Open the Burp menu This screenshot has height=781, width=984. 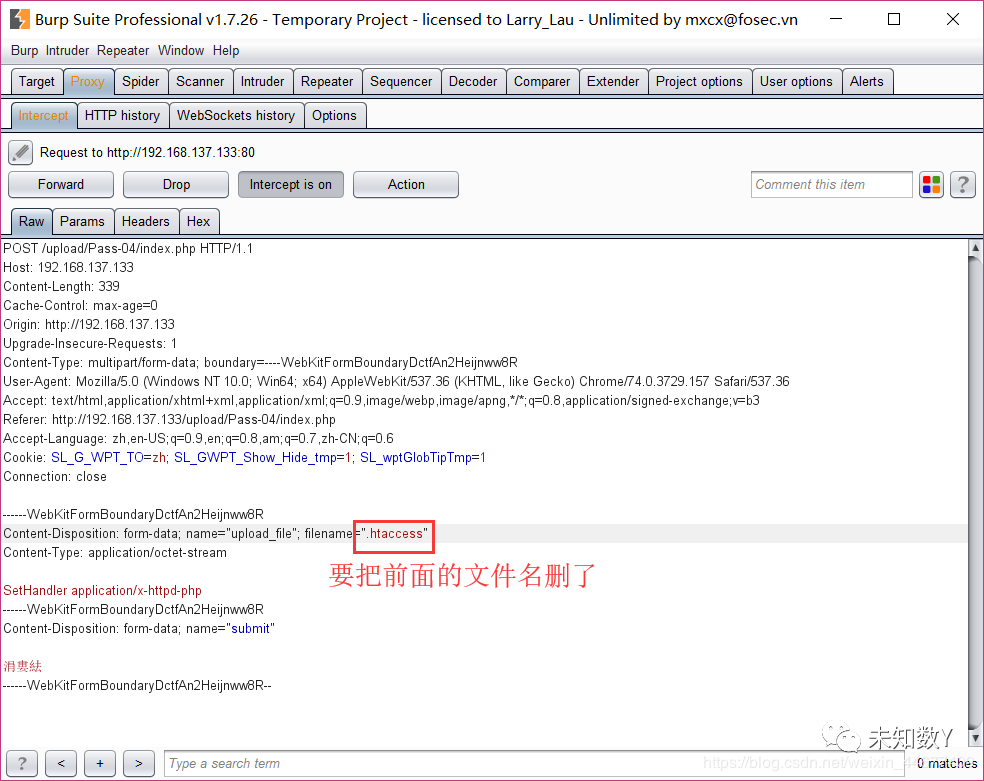click(x=24, y=50)
